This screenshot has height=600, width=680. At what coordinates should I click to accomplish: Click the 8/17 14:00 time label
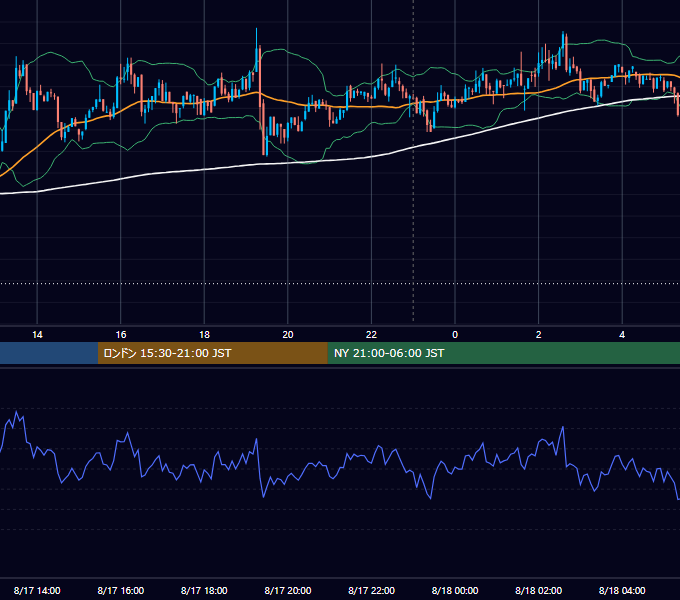click(x=37, y=590)
